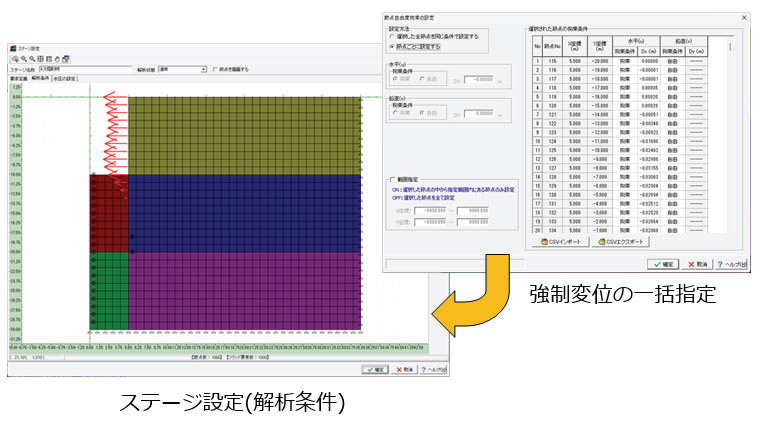Click the horizontal Dx input field
This screenshot has height=425, width=762.
tap(480, 79)
